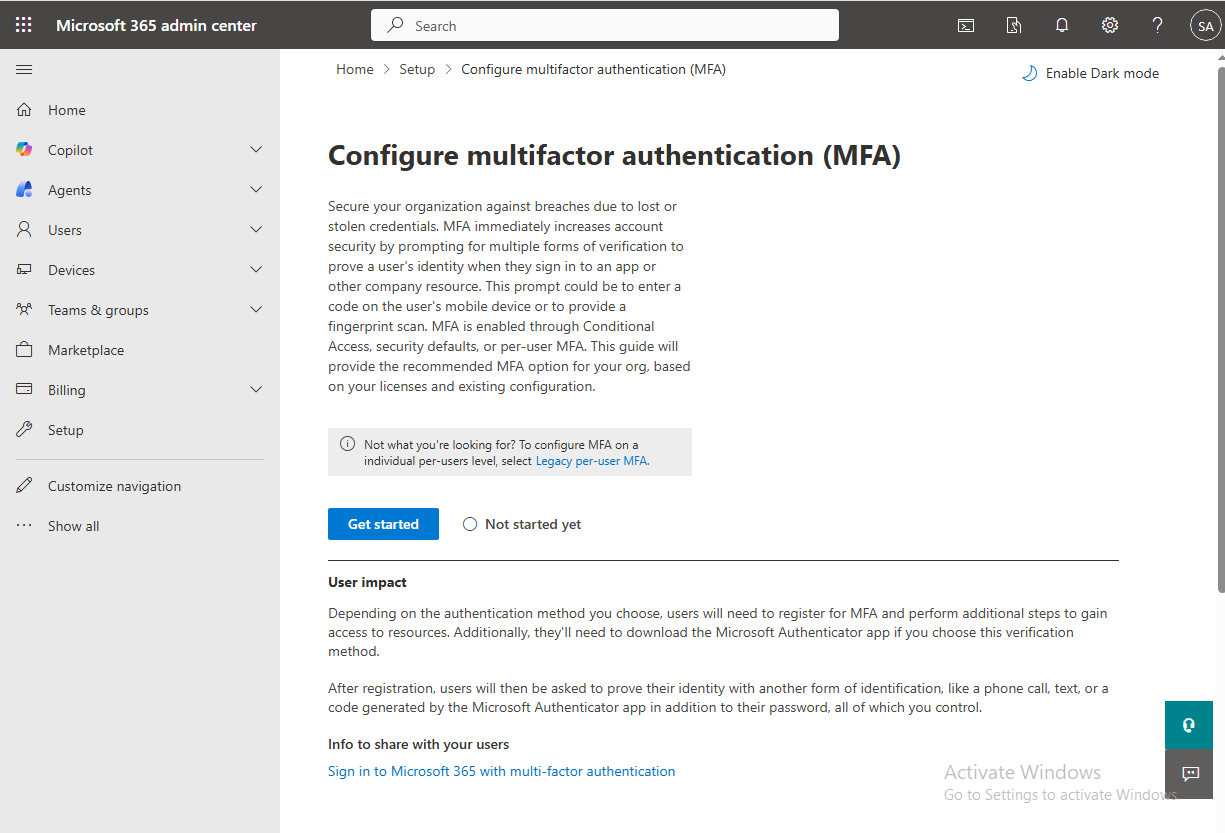Click the search magnifier icon
The image size is (1225, 833).
(x=396, y=26)
